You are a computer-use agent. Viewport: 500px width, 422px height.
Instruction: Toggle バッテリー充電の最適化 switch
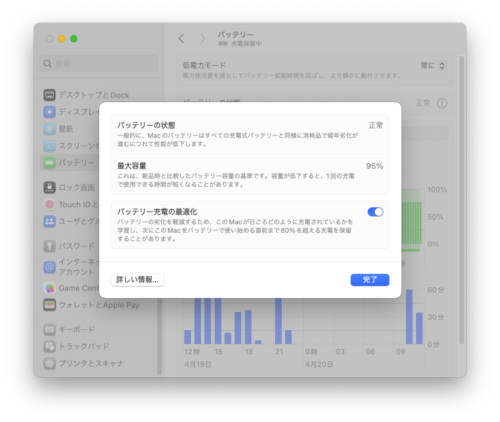(375, 212)
